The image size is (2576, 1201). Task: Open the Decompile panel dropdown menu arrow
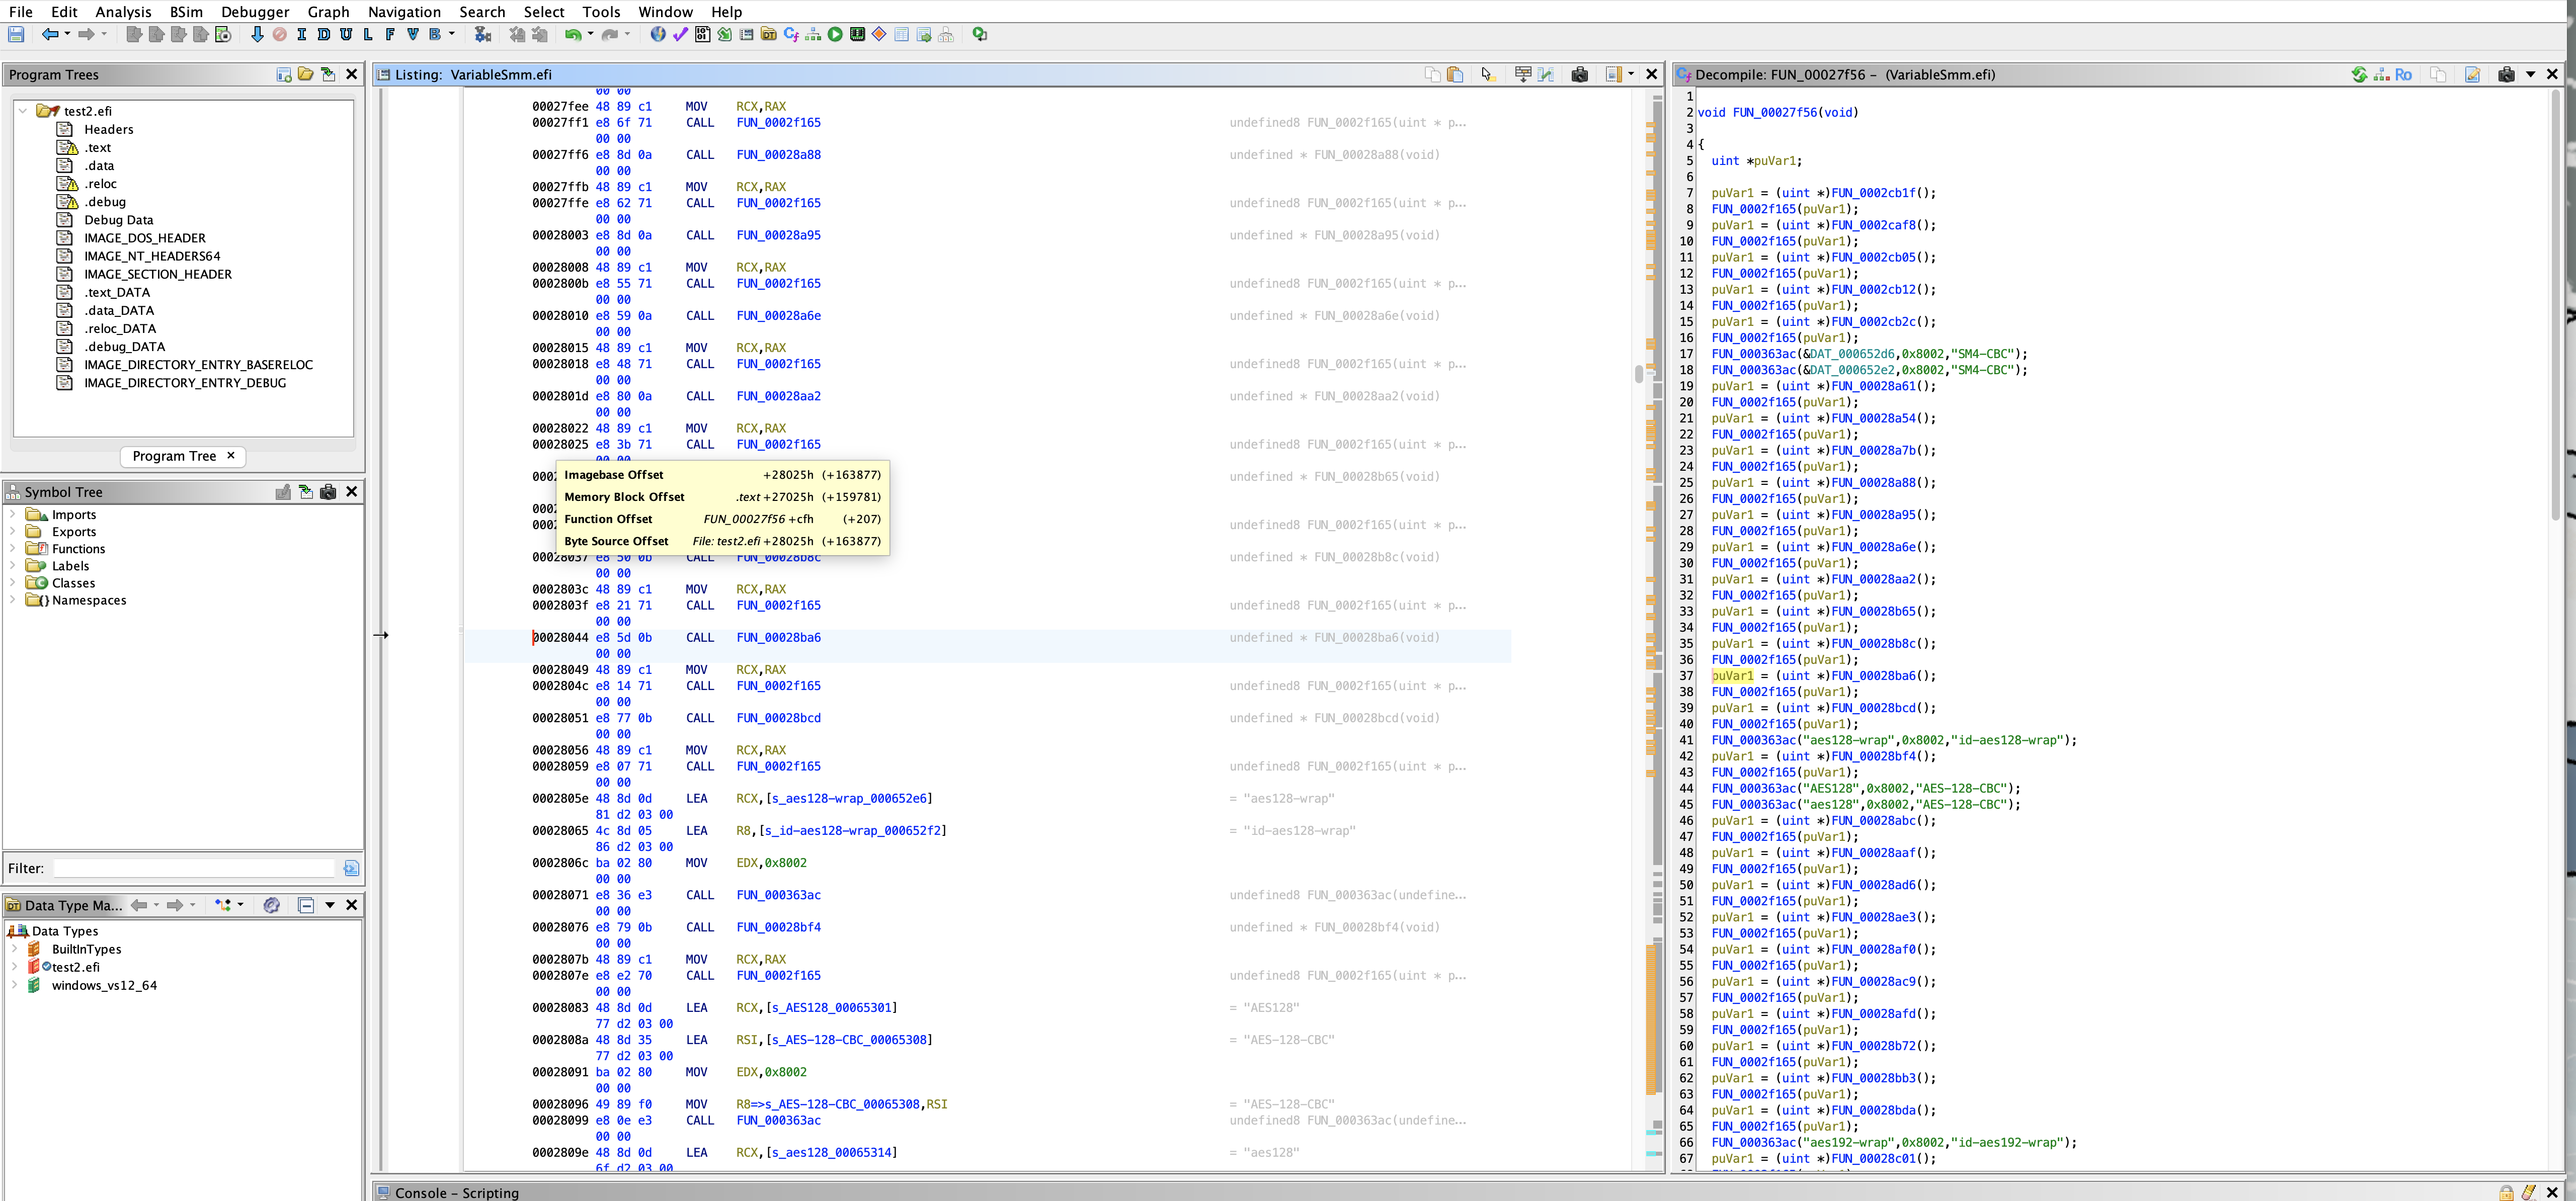pos(2530,75)
